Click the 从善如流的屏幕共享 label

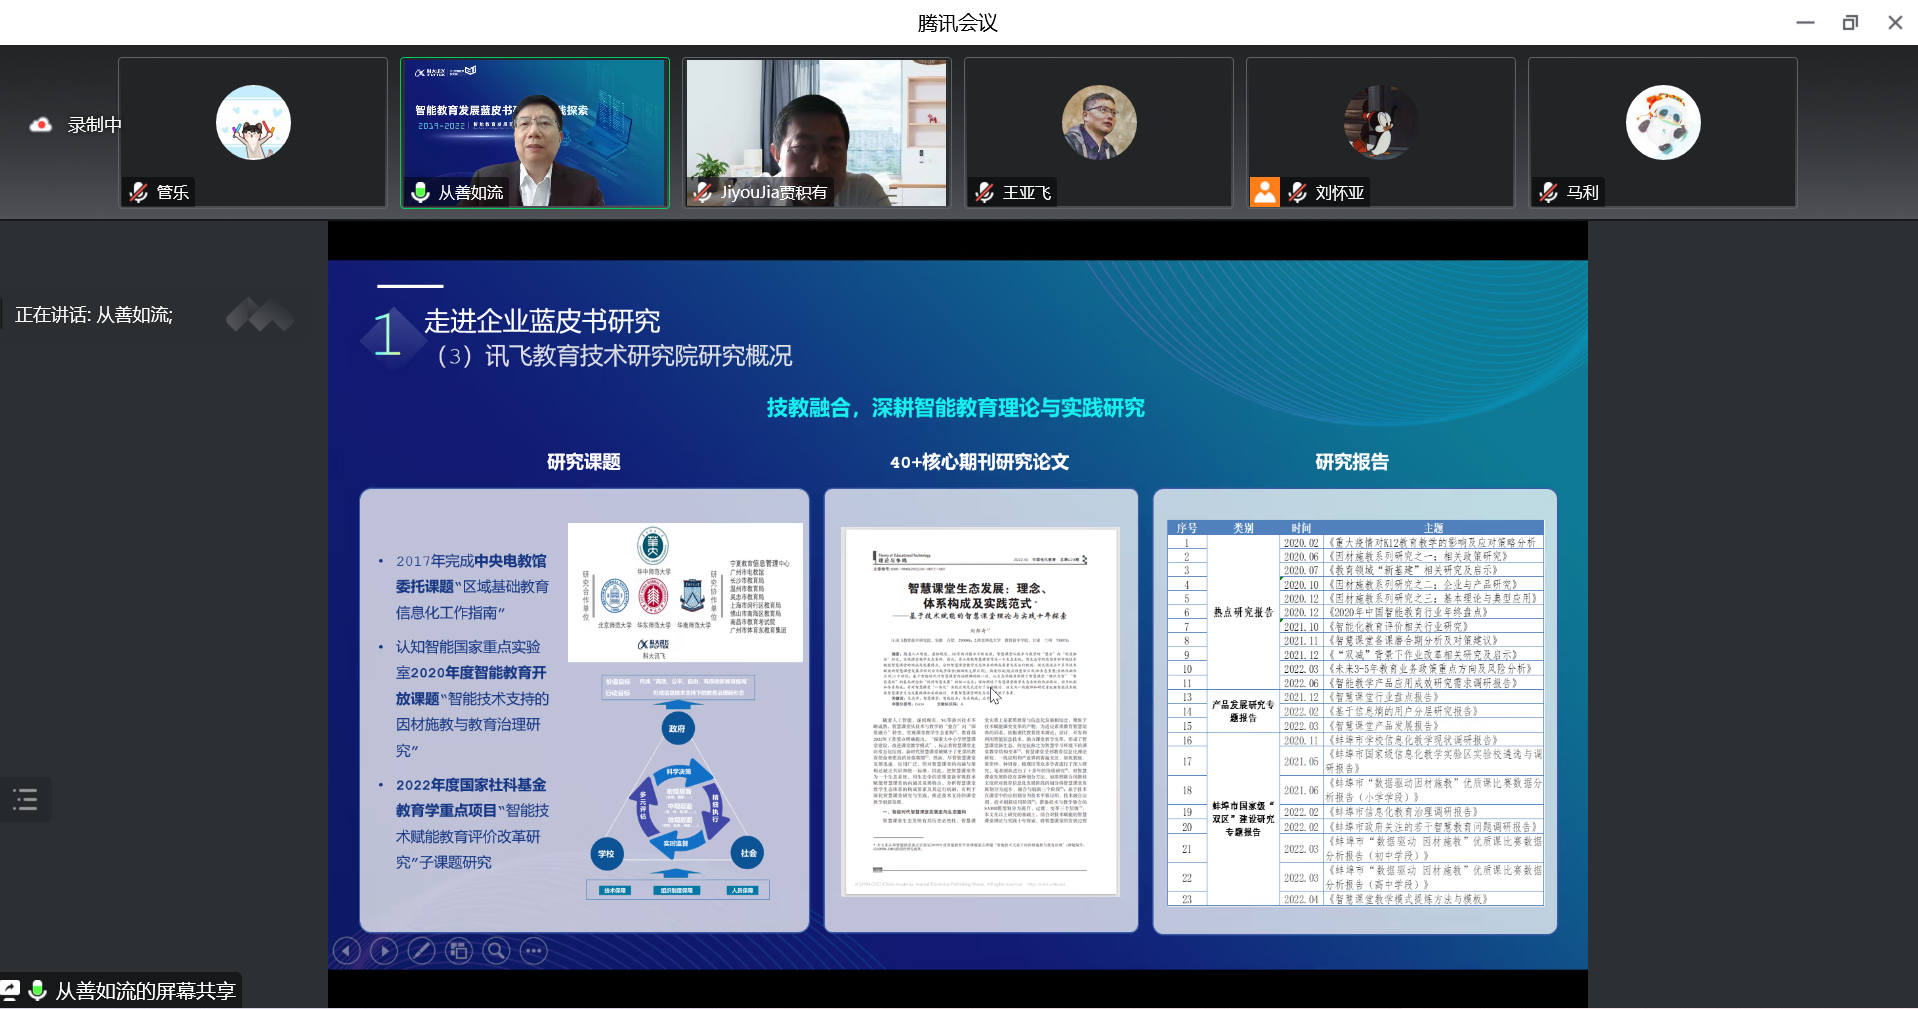[x=145, y=991]
